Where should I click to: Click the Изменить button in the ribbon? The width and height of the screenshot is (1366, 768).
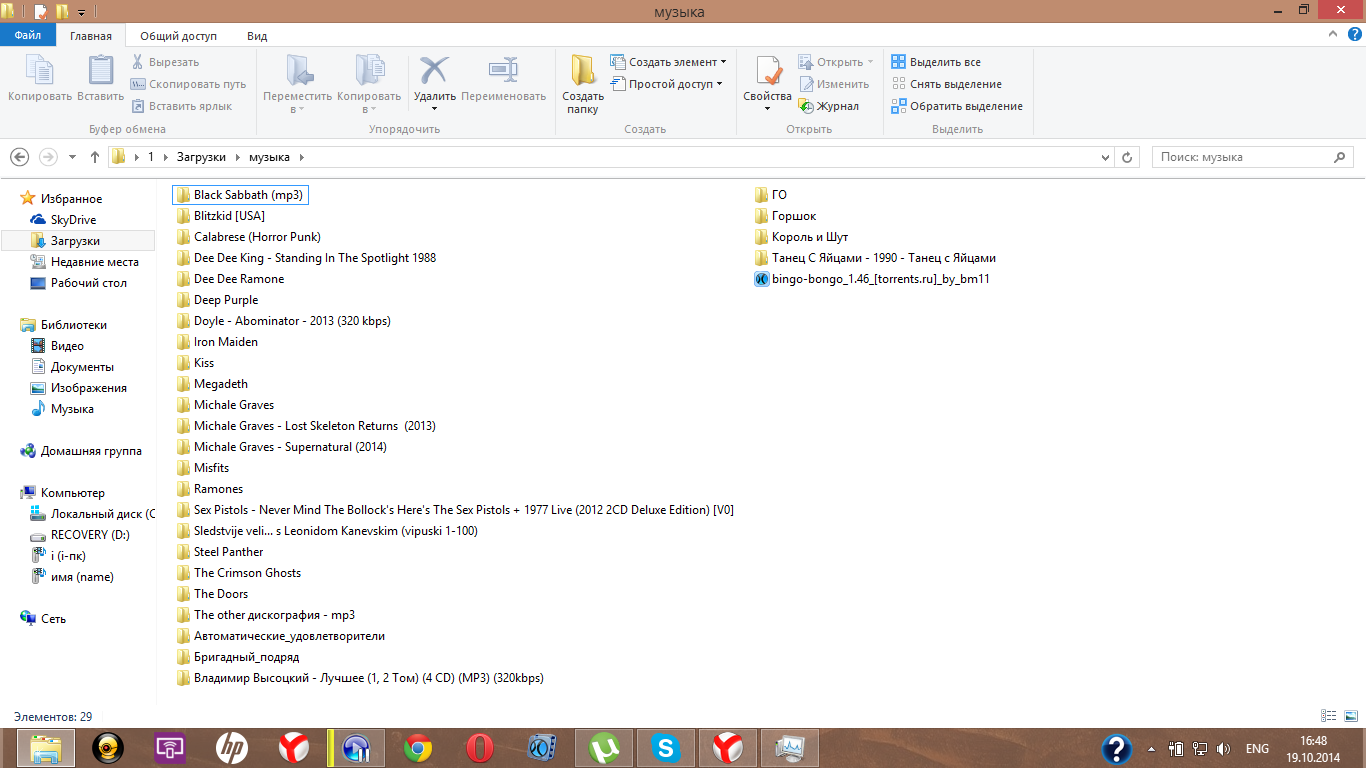click(x=833, y=84)
